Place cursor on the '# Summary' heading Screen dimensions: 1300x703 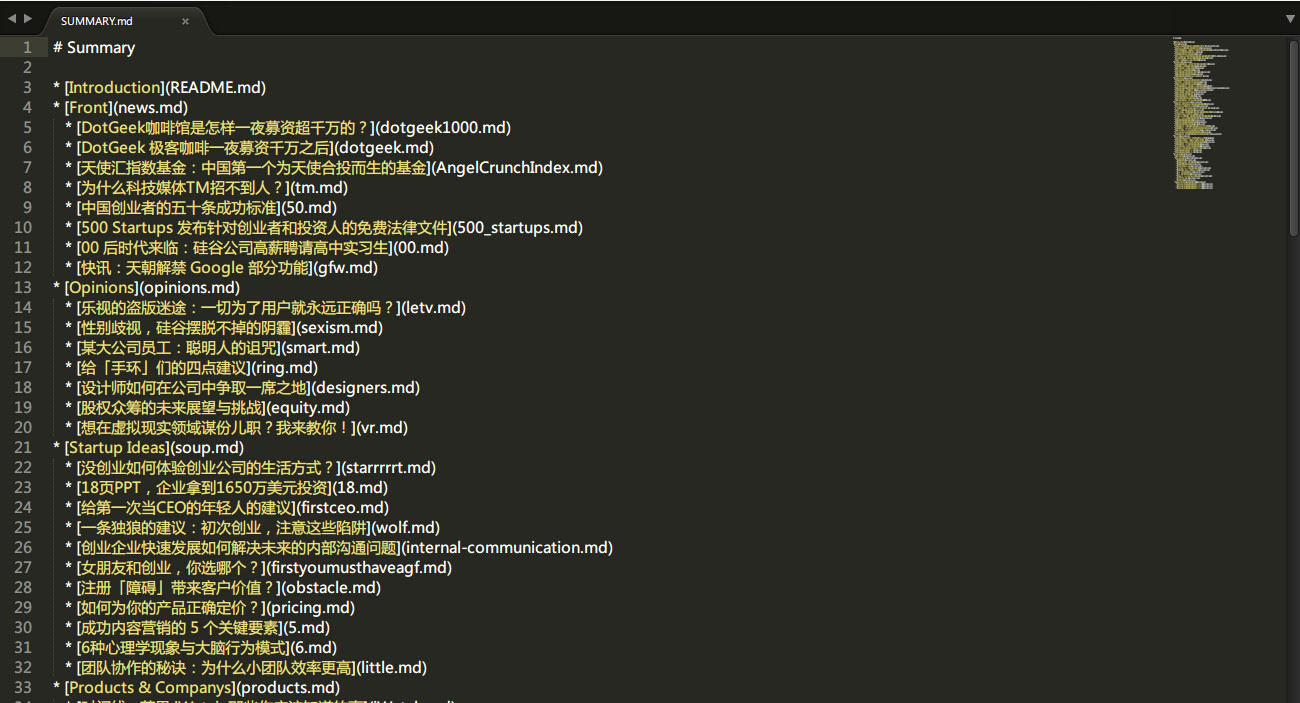pos(94,48)
